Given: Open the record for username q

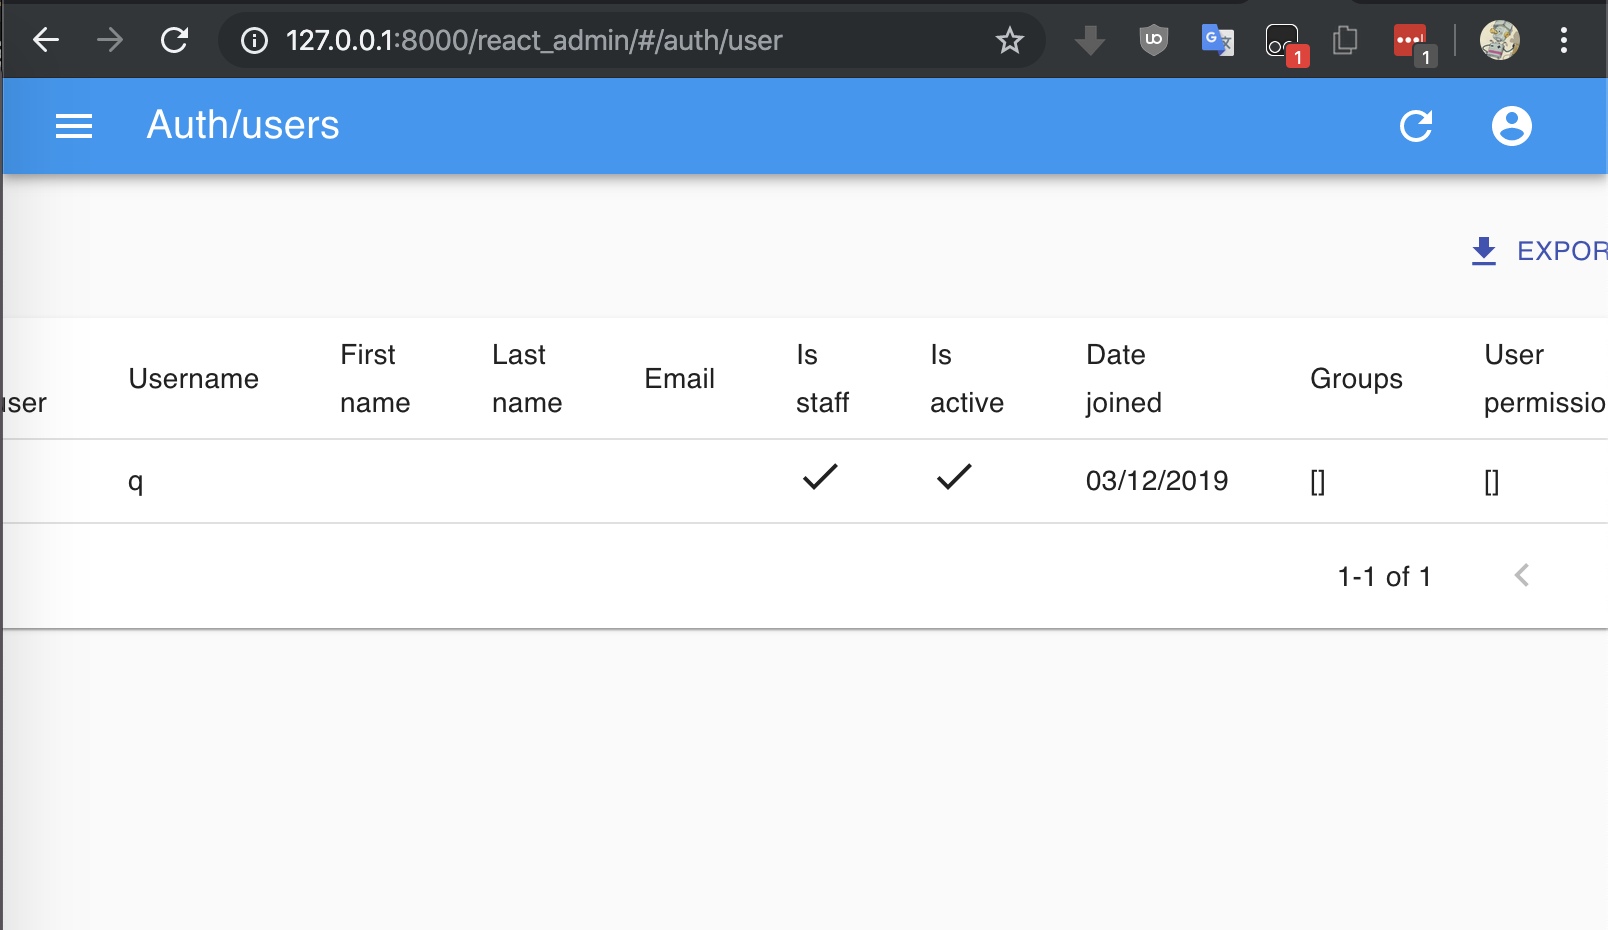Looking at the screenshot, I should tap(137, 481).
